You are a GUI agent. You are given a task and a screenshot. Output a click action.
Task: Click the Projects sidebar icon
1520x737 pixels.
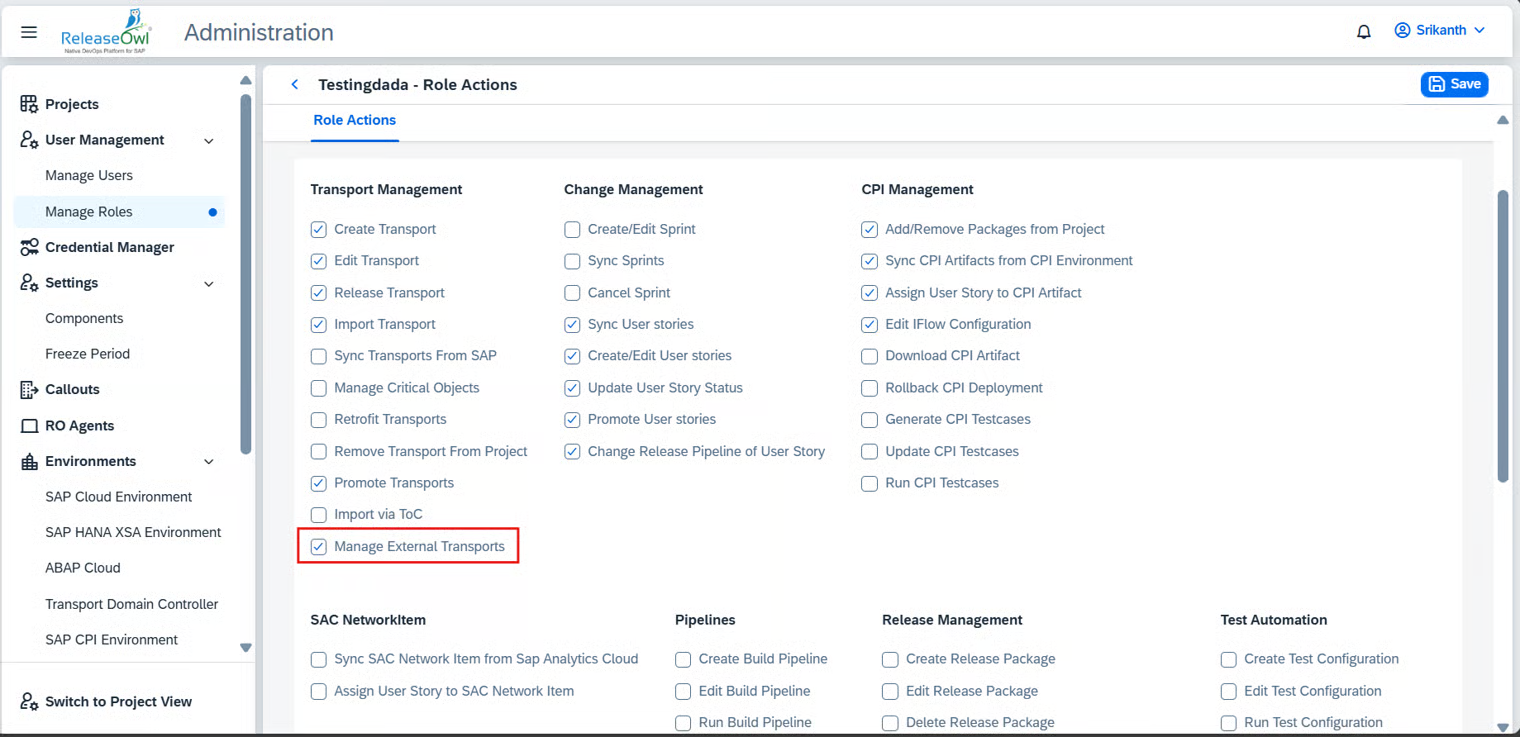coord(29,104)
